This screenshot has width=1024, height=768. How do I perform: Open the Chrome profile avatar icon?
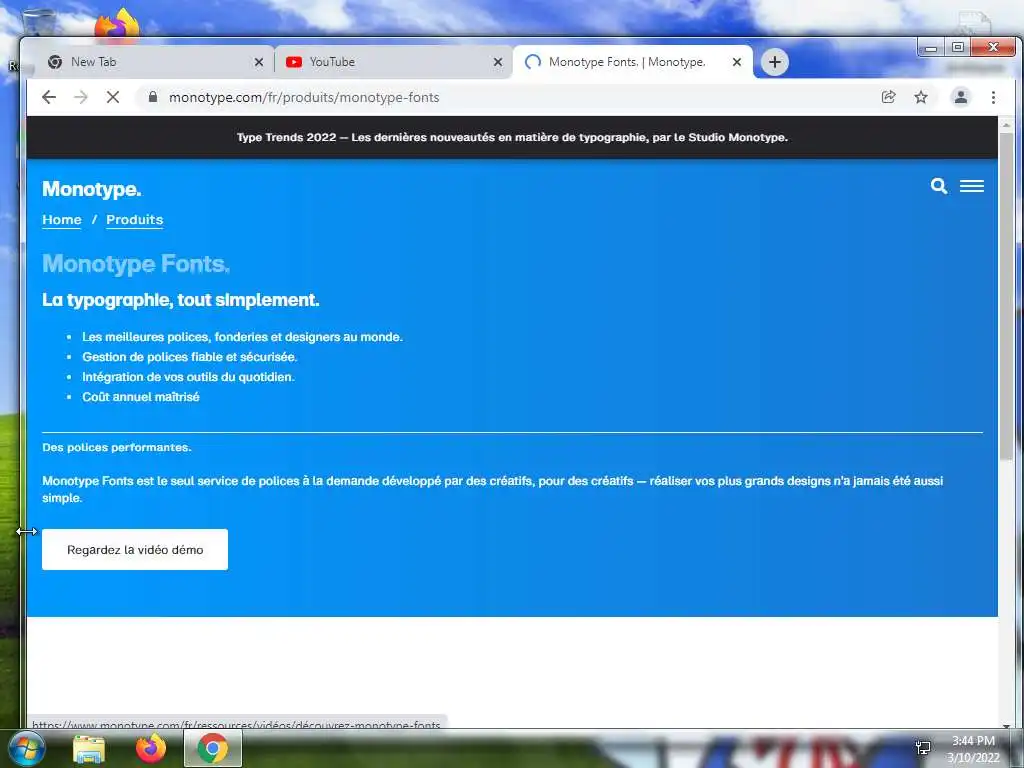(x=961, y=97)
